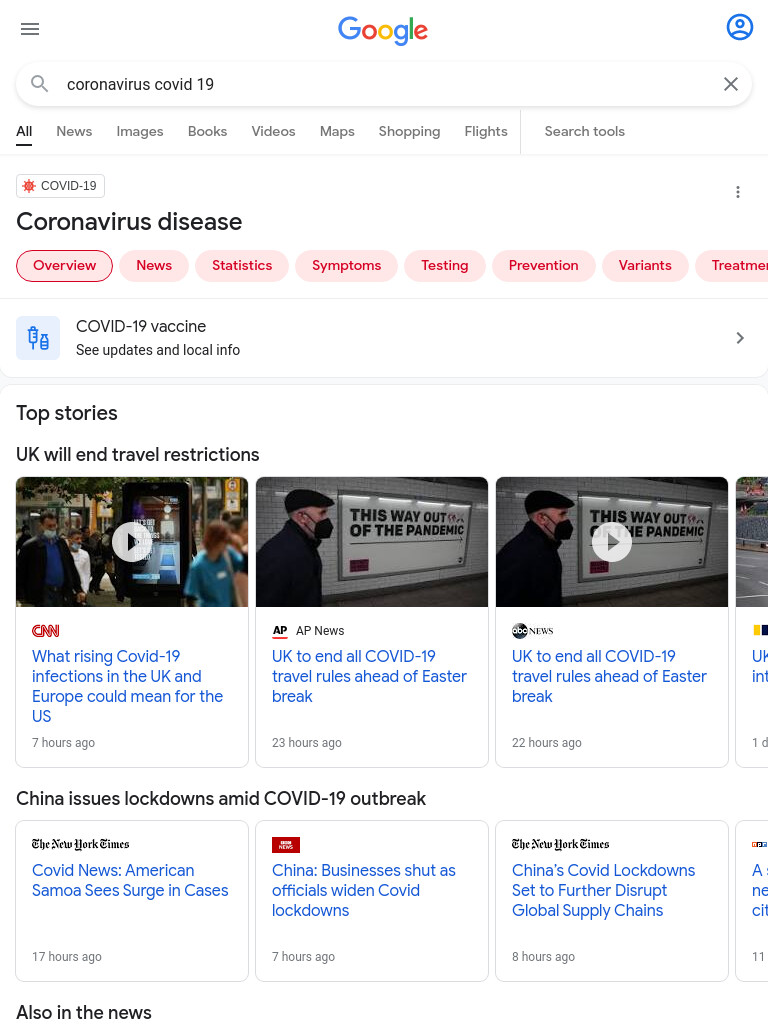
Task: Select the Statistics chip
Action: pyautogui.click(x=242, y=266)
